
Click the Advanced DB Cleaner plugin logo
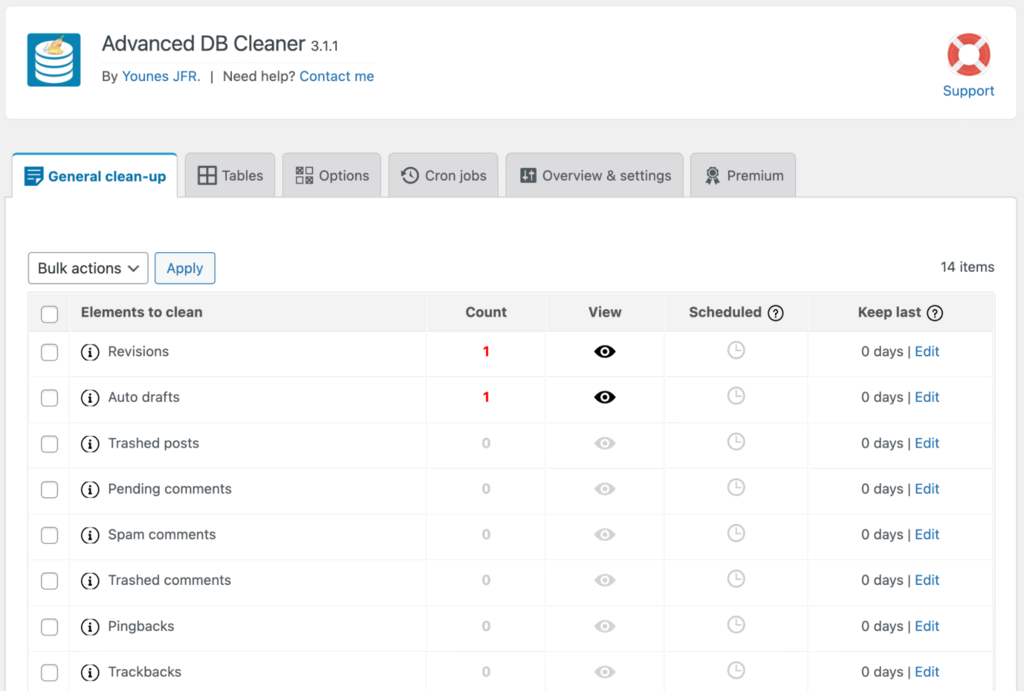click(x=52, y=60)
